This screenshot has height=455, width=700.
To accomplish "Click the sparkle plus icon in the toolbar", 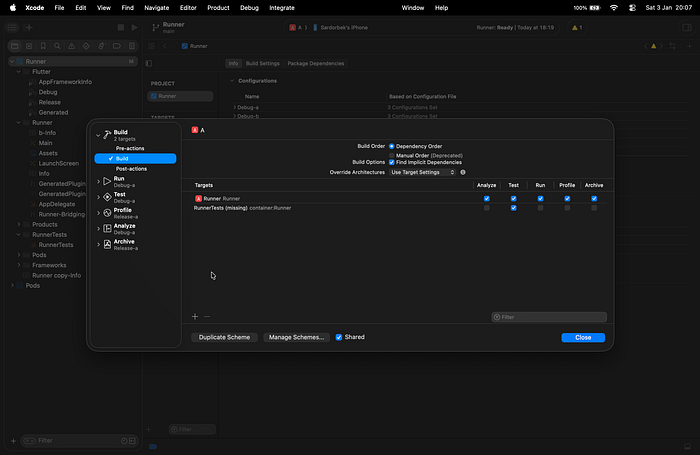I will coord(29,27).
